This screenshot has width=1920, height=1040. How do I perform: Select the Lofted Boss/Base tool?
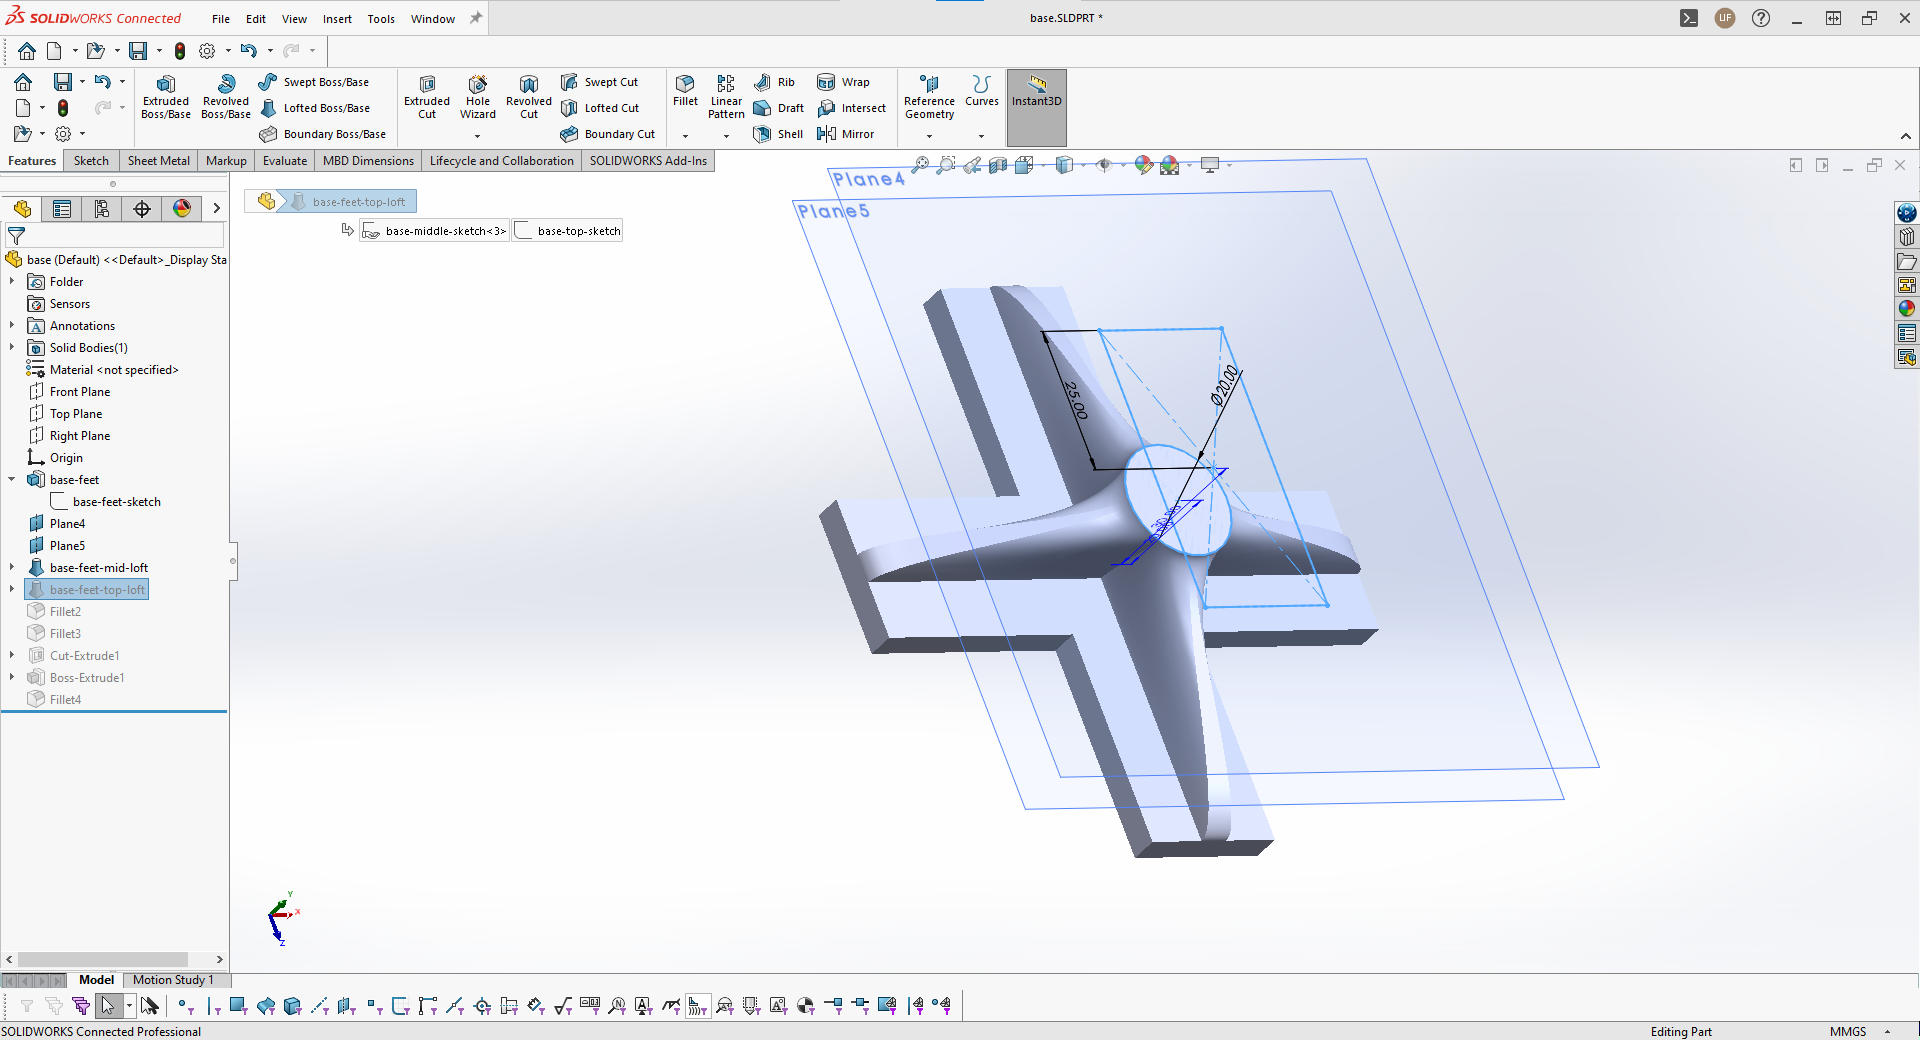[315, 108]
